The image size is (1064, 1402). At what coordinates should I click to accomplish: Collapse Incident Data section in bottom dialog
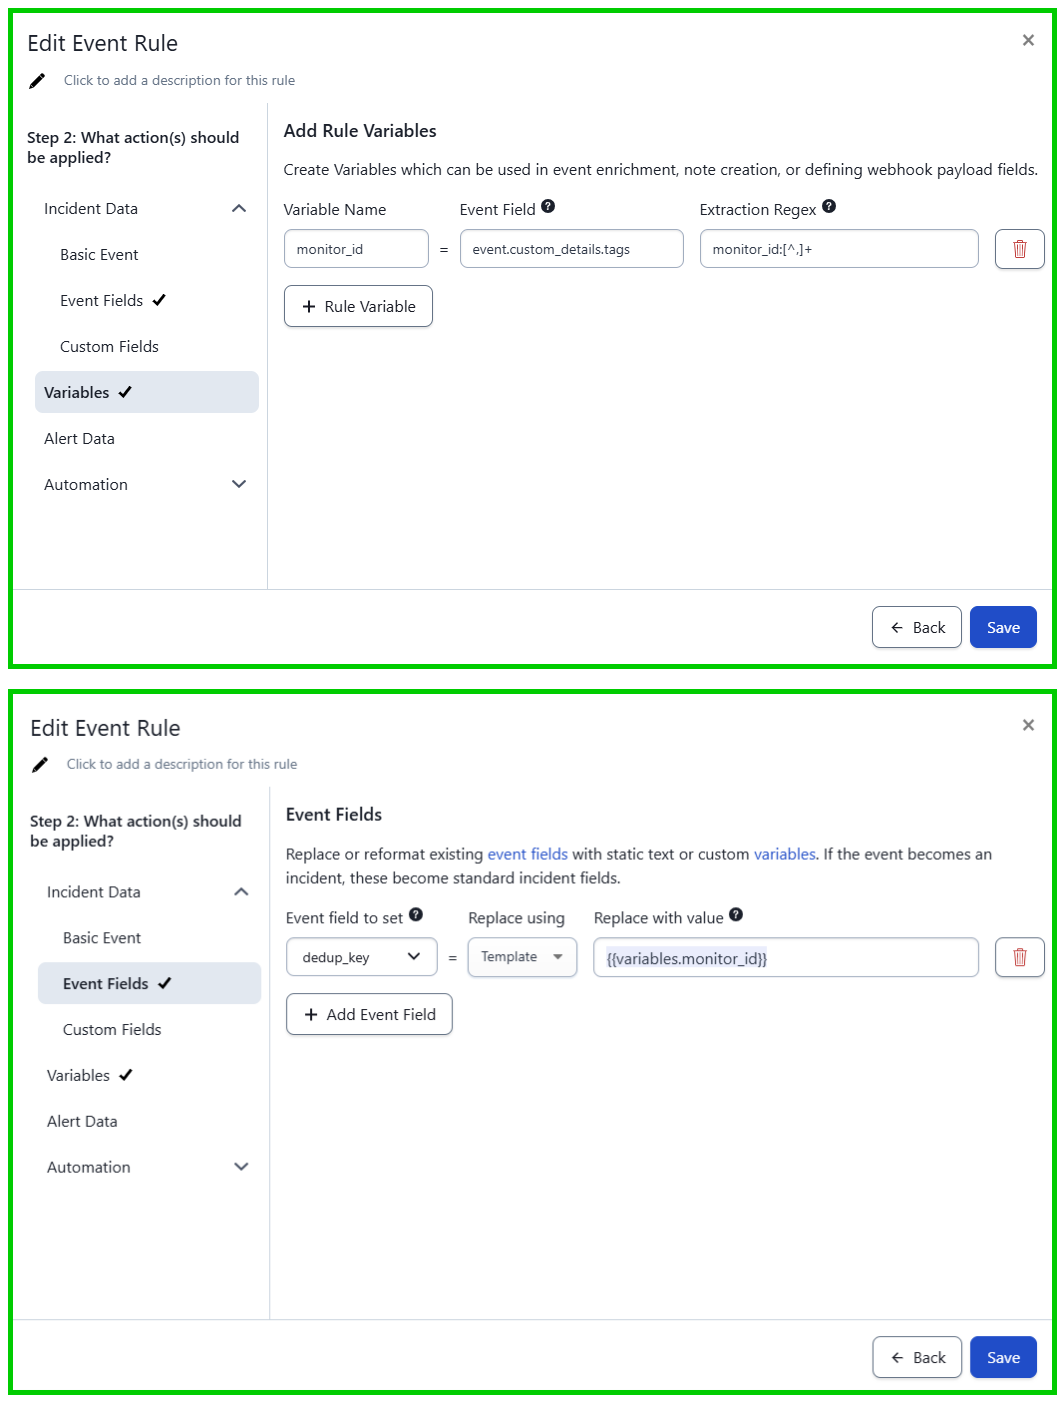pos(241,892)
